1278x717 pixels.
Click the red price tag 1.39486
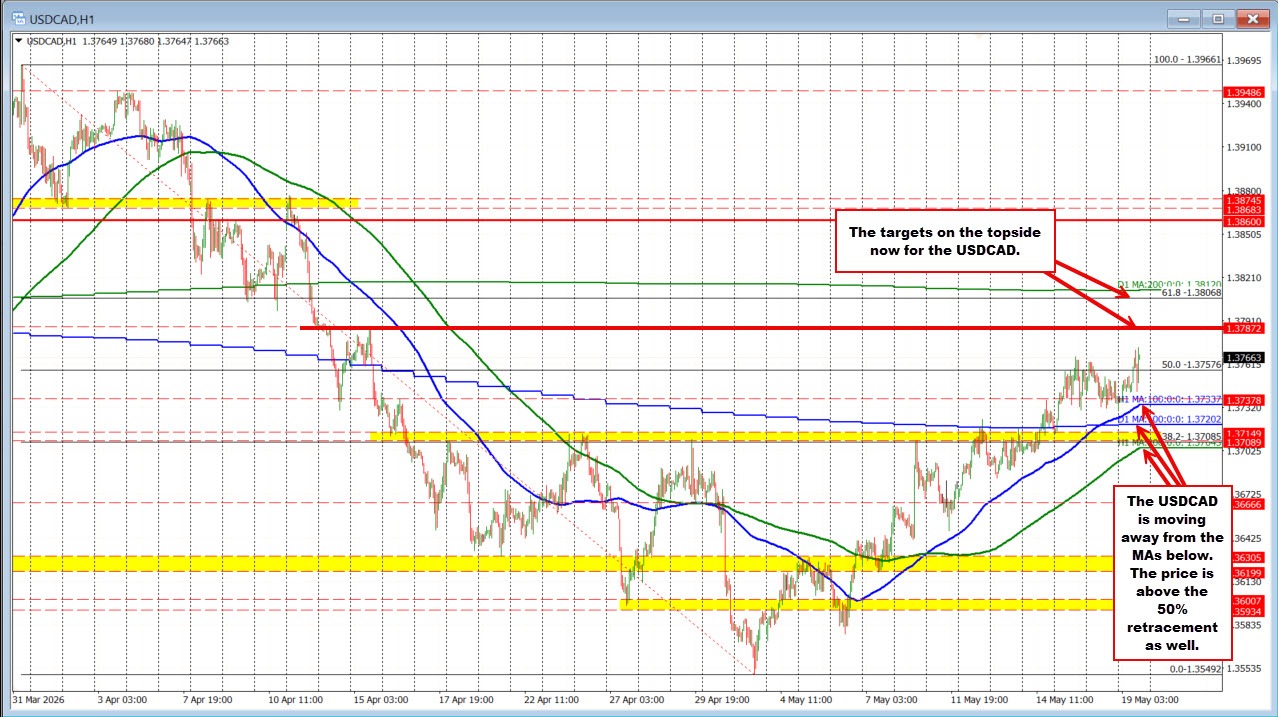point(1243,91)
